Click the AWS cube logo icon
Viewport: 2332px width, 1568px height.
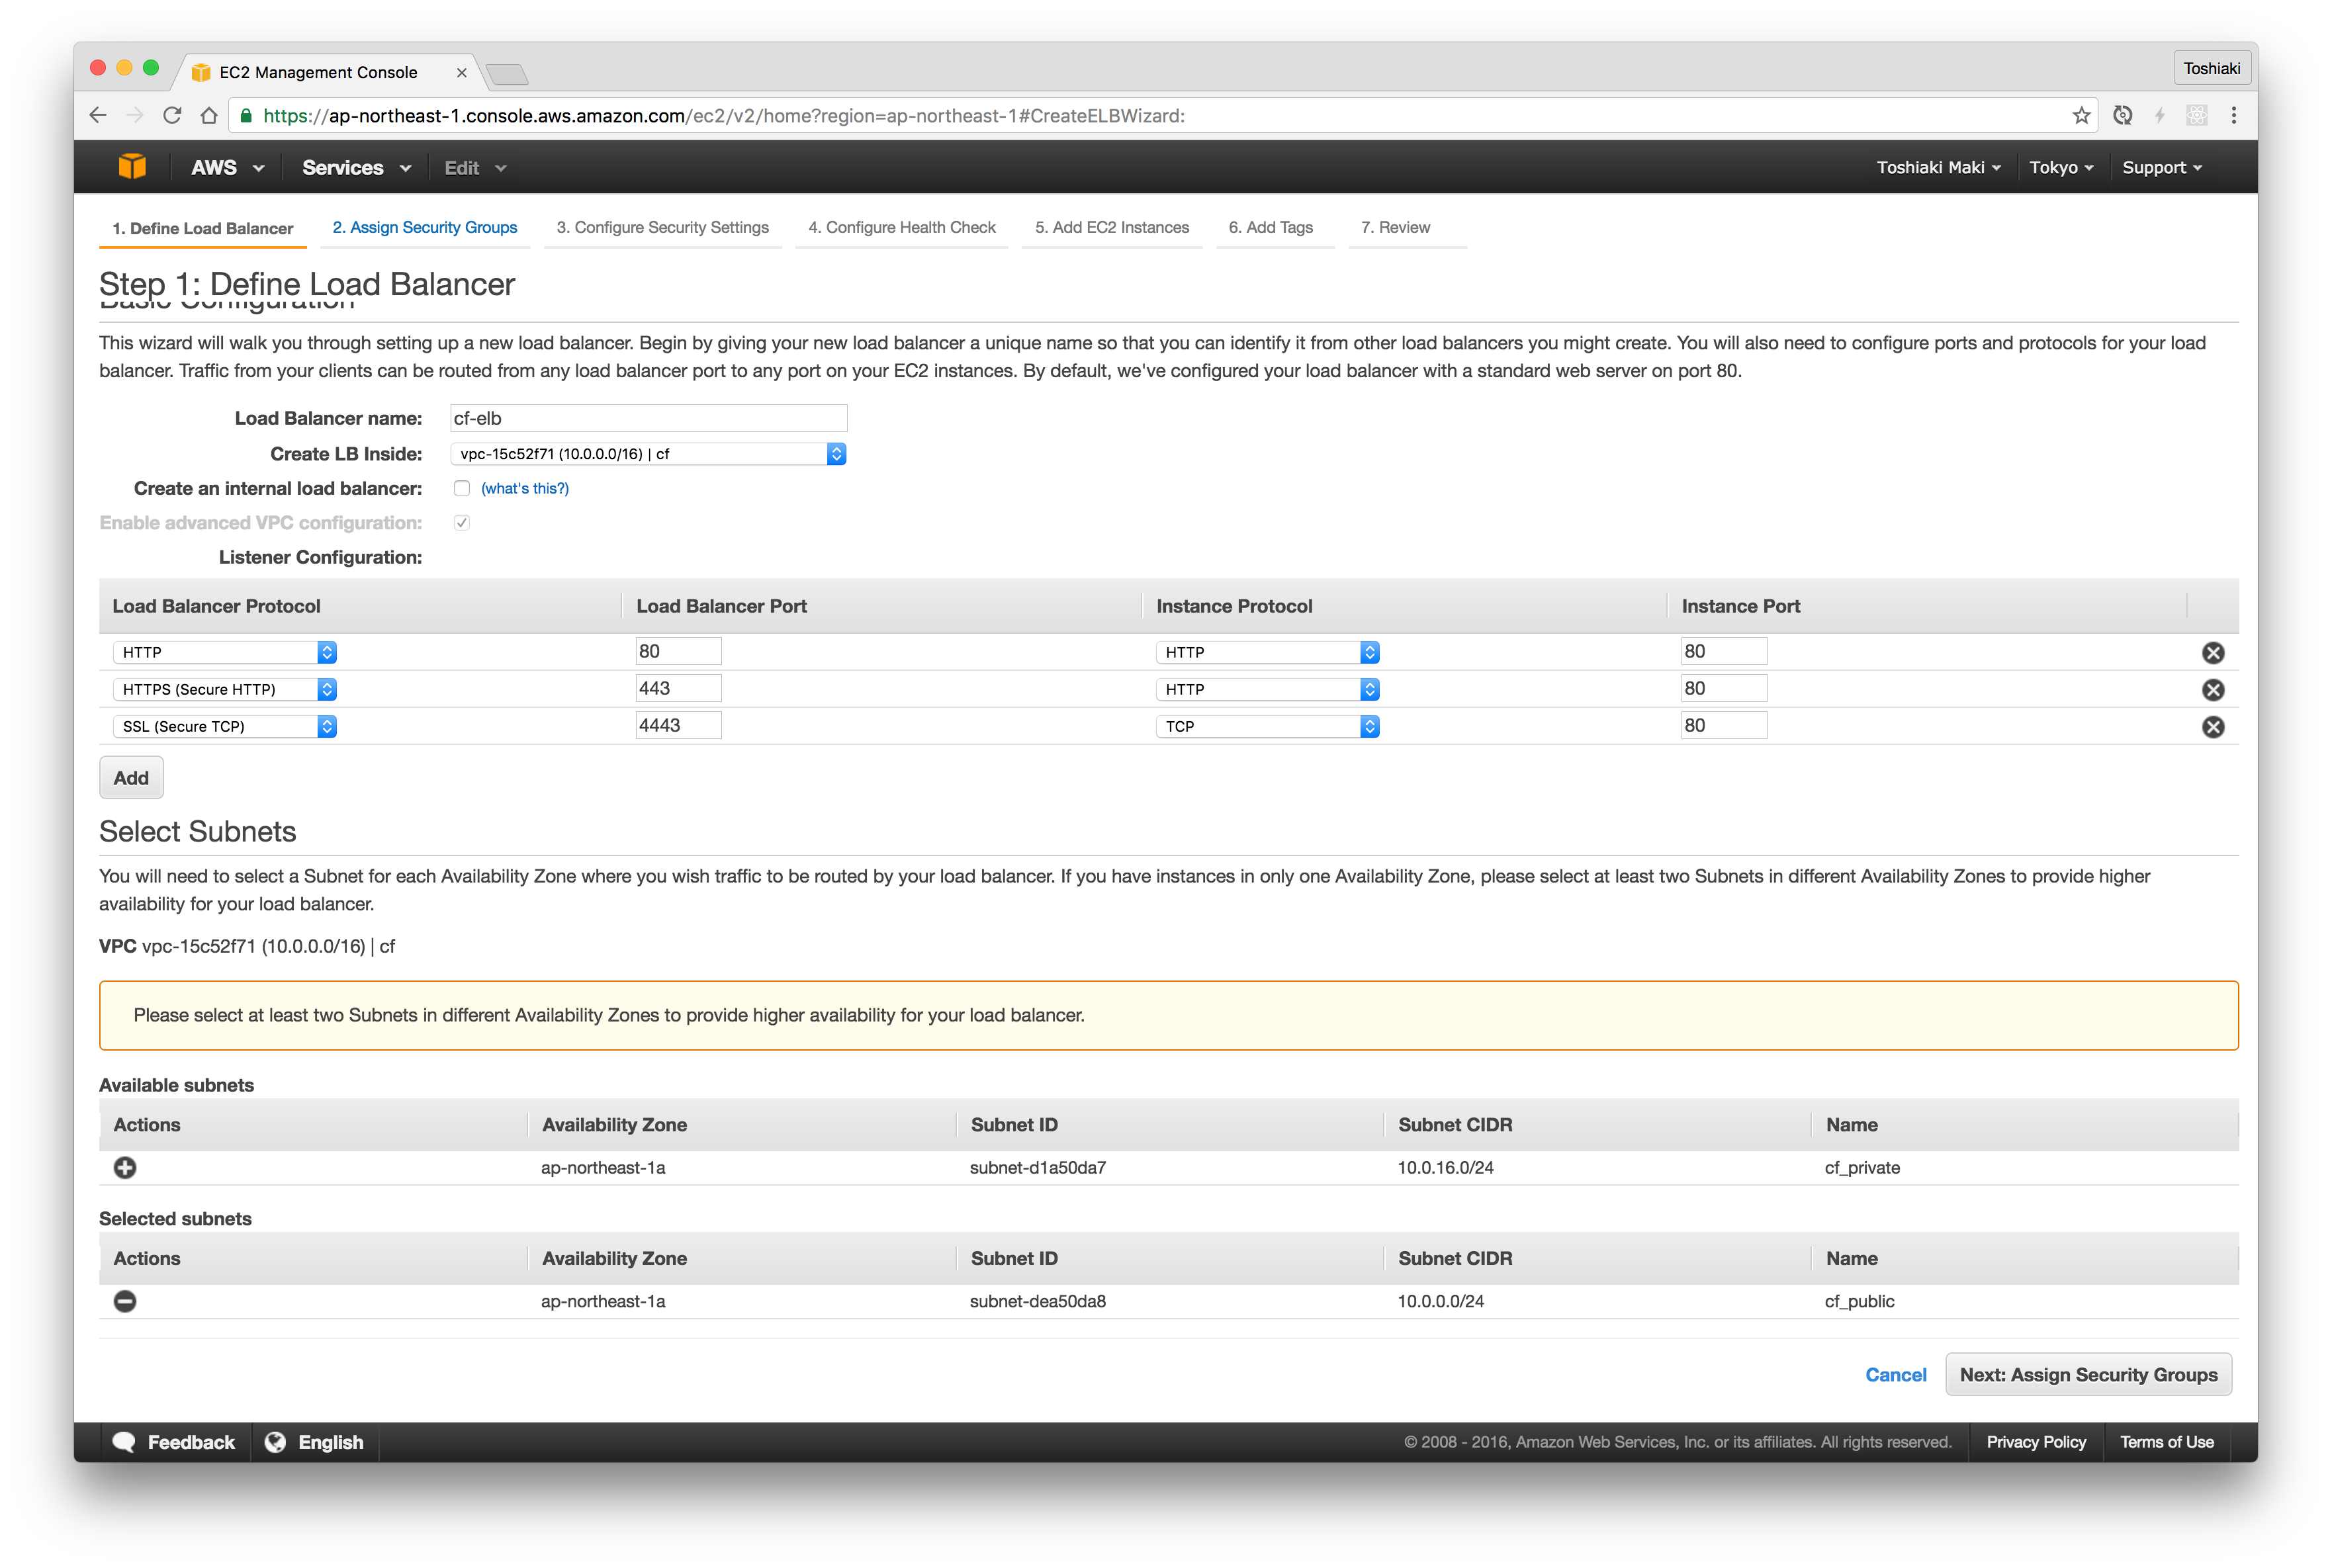click(132, 167)
